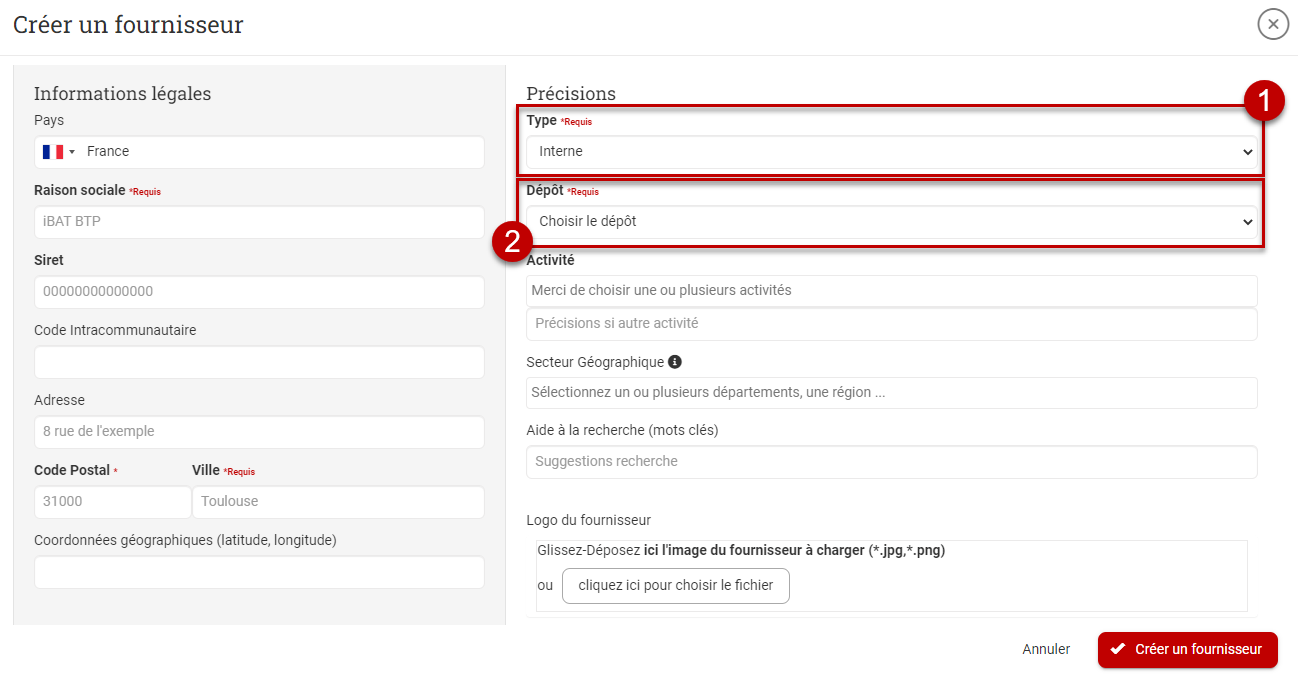Close the Créer un fournisseur dialog
This screenshot has width=1298, height=681.
pyautogui.click(x=1273, y=24)
